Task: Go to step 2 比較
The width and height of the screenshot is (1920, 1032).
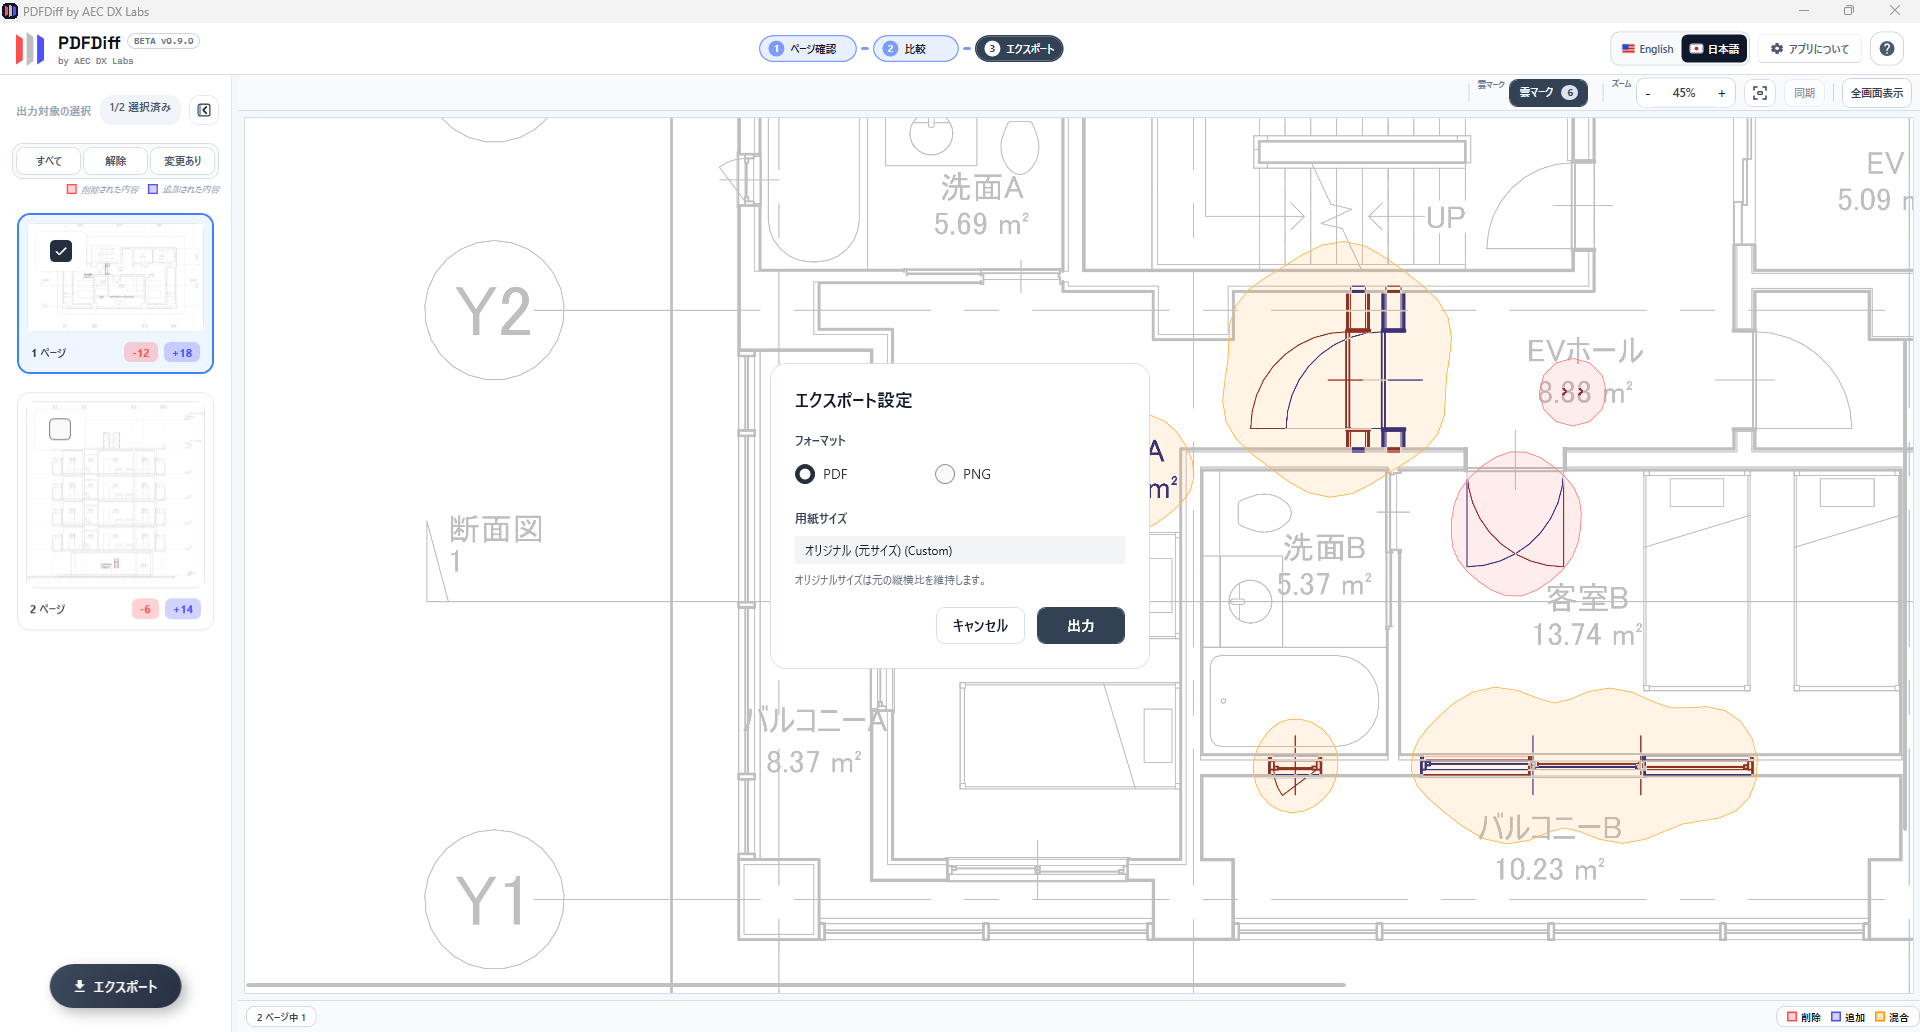Action: pos(914,49)
